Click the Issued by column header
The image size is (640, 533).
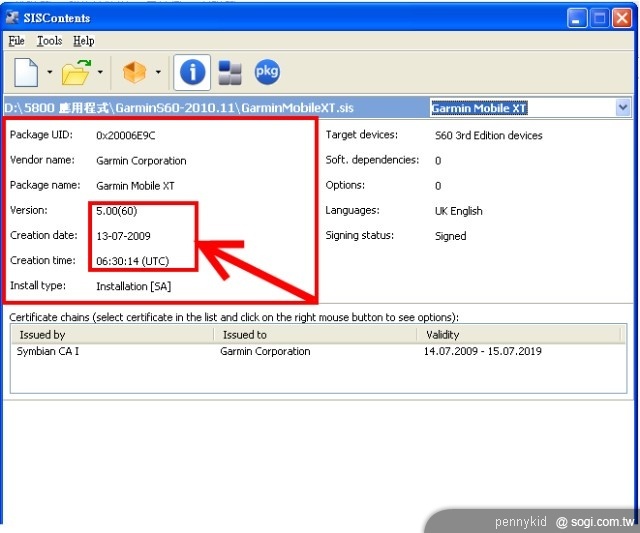(112, 335)
